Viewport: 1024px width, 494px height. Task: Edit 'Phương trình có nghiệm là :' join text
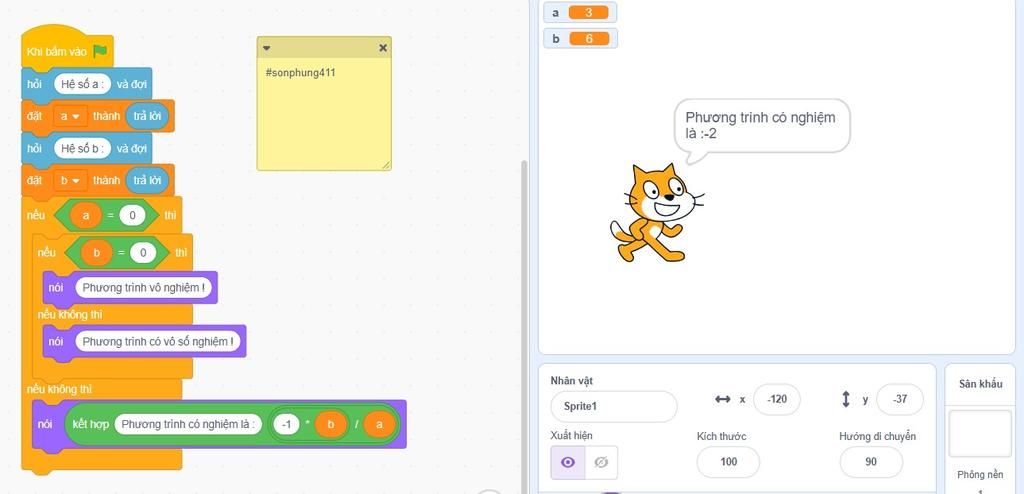point(188,424)
